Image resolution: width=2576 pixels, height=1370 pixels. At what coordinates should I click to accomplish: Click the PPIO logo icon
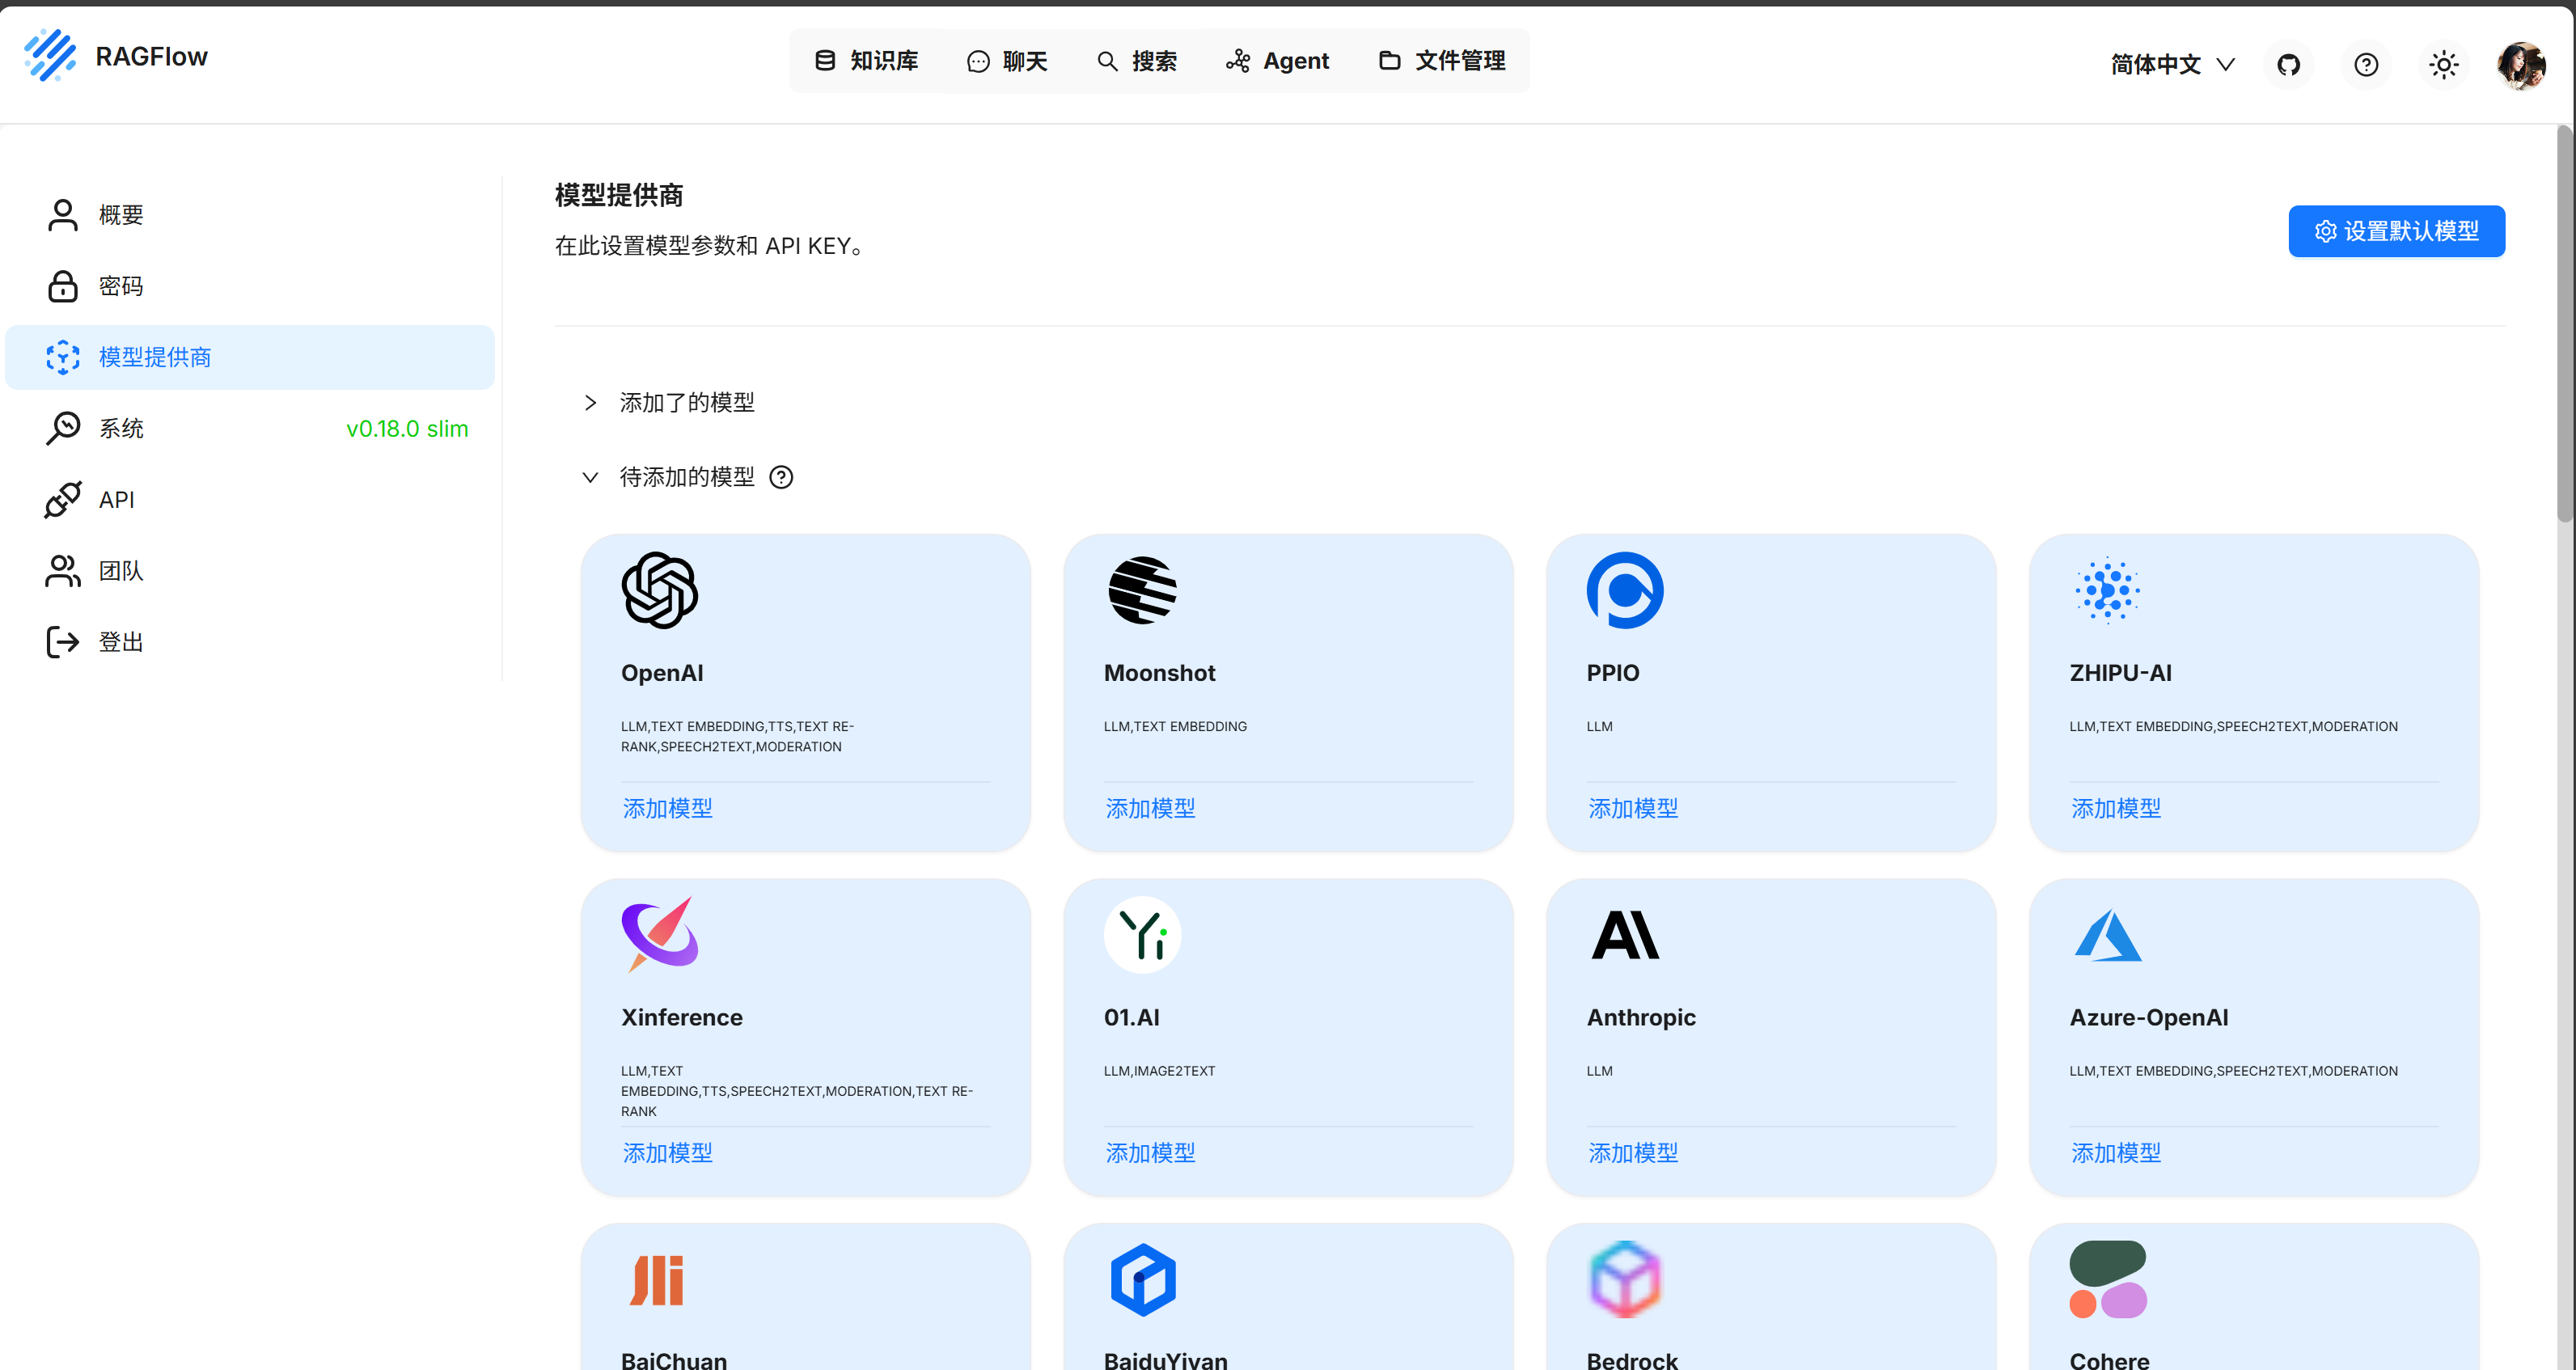coord(1625,590)
